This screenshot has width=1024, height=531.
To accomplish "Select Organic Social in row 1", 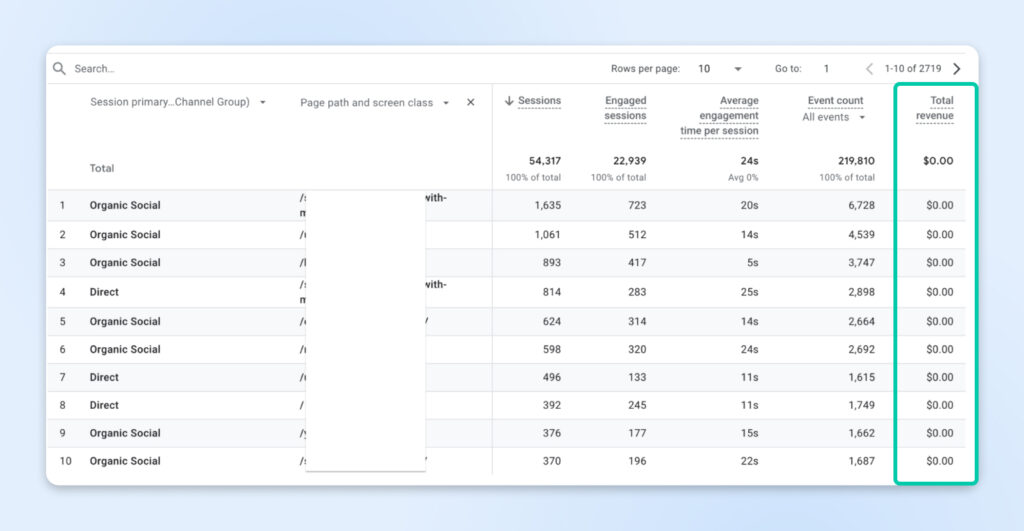I will click(x=125, y=206).
